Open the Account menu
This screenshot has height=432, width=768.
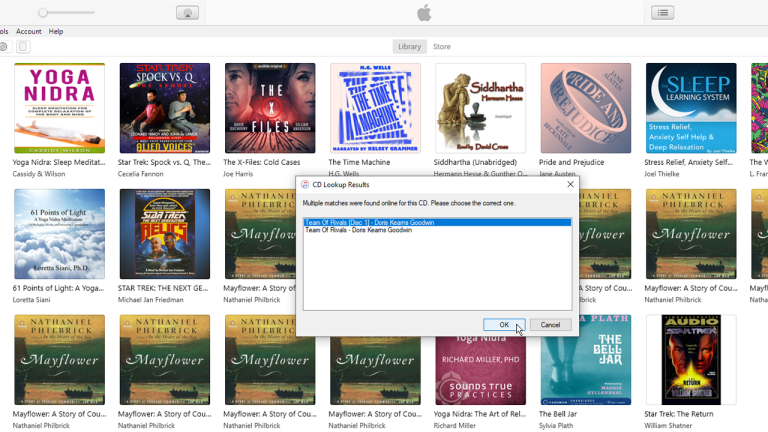(x=29, y=31)
